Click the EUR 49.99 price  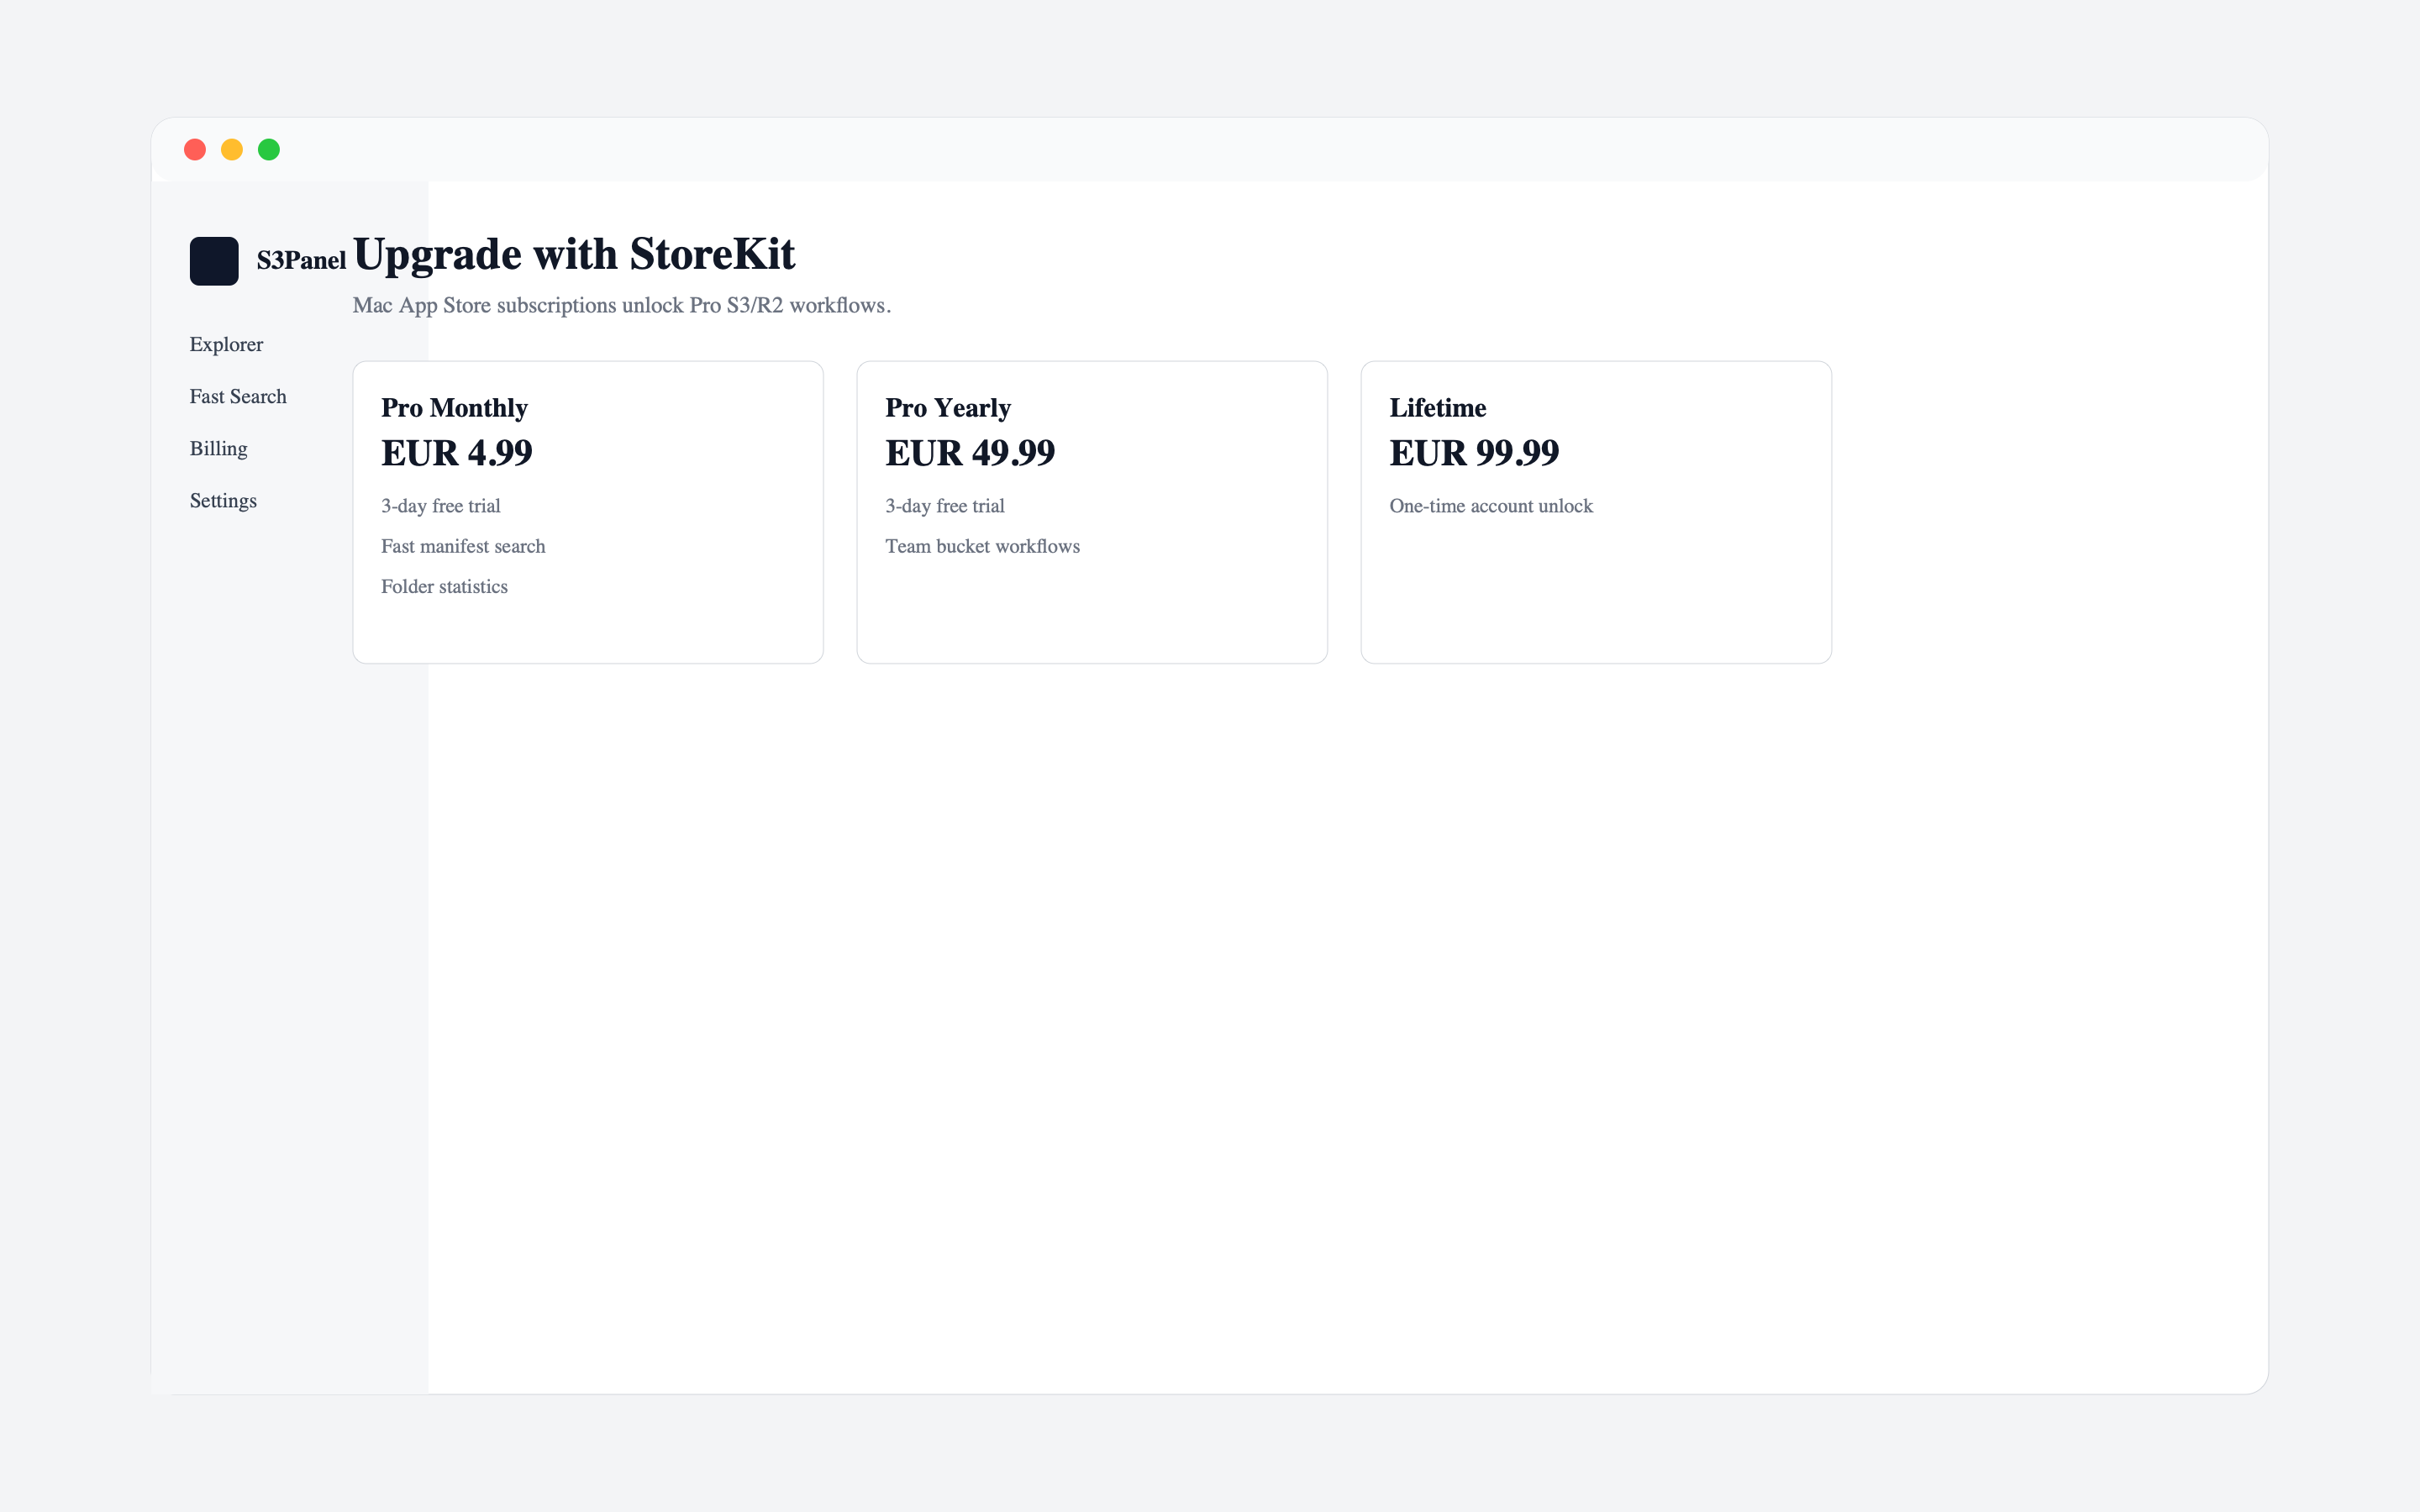970,453
